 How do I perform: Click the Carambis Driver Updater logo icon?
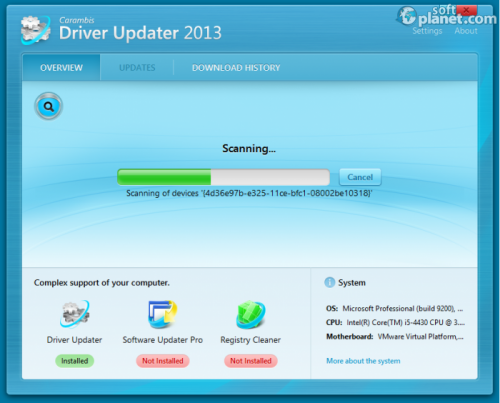tap(36, 30)
